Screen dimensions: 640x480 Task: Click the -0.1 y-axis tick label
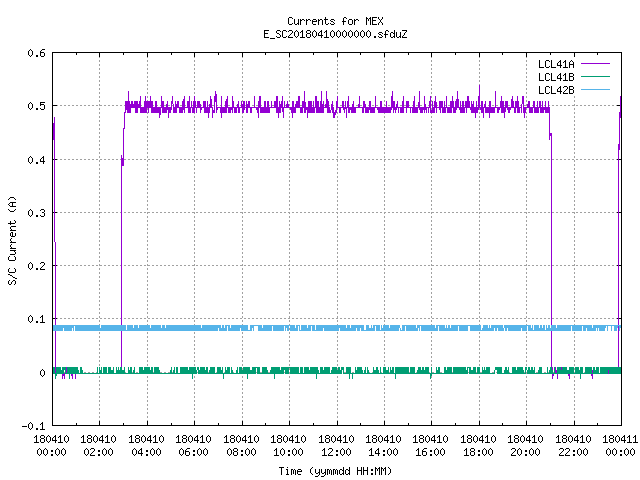tap(33, 426)
